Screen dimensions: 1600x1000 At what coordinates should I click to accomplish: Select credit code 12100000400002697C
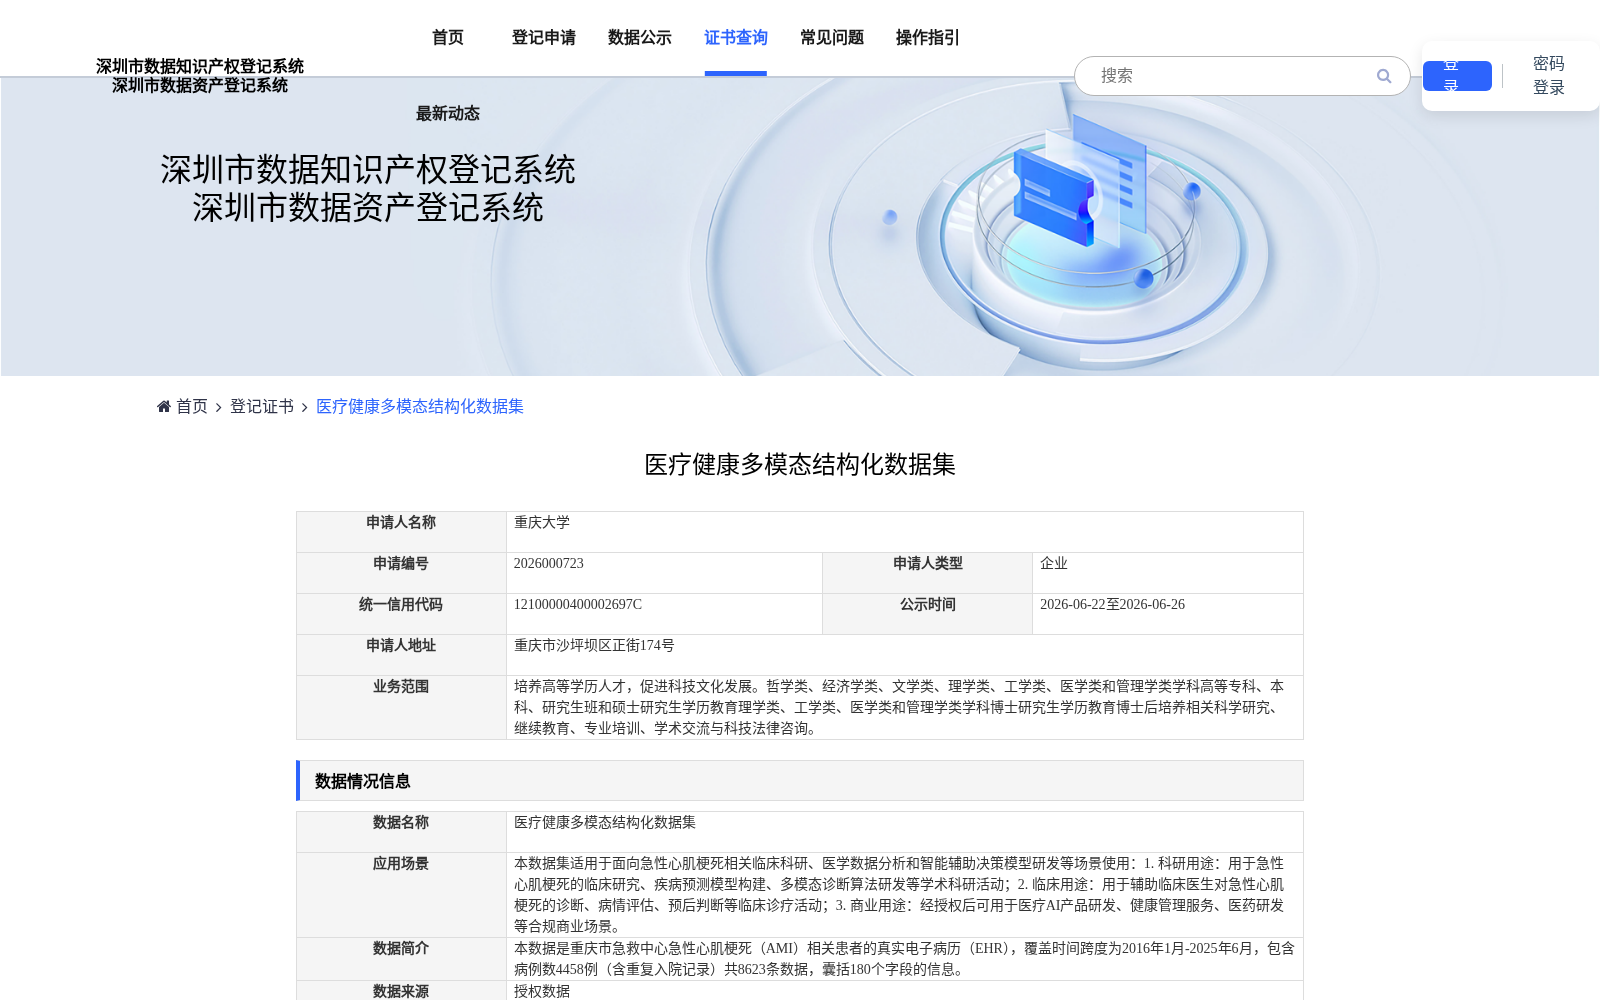[x=578, y=604]
